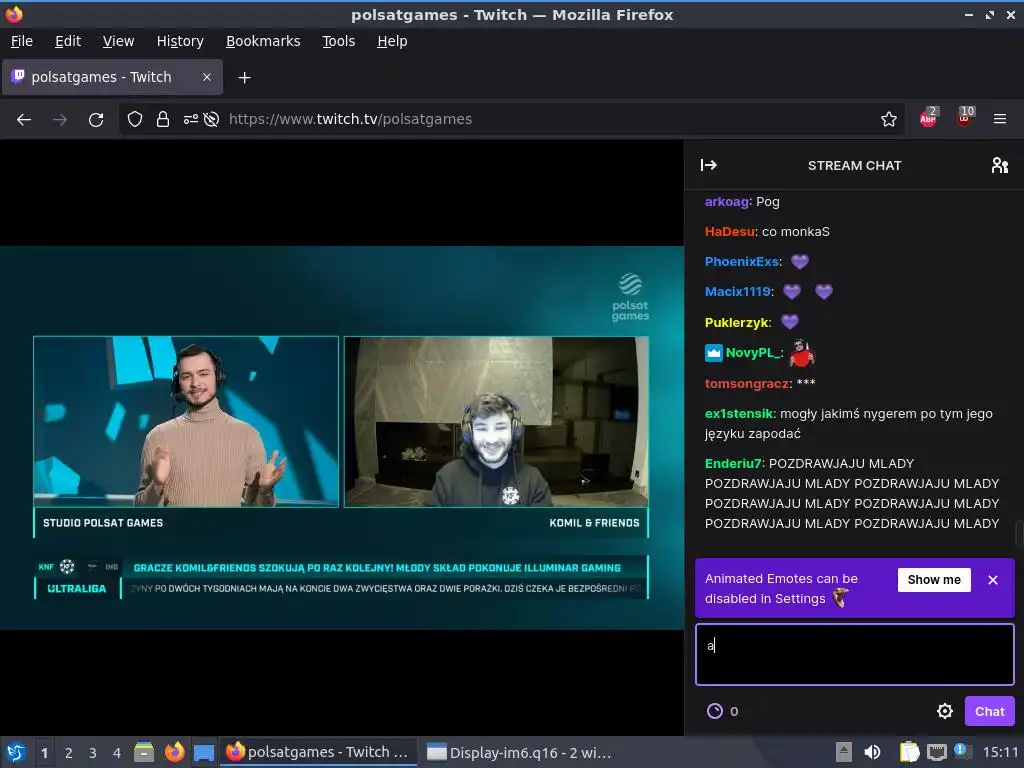This screenshot has height=768, width=1024.
Task: Dismiss the Animated Emotes notice
Action: (993, 580)
